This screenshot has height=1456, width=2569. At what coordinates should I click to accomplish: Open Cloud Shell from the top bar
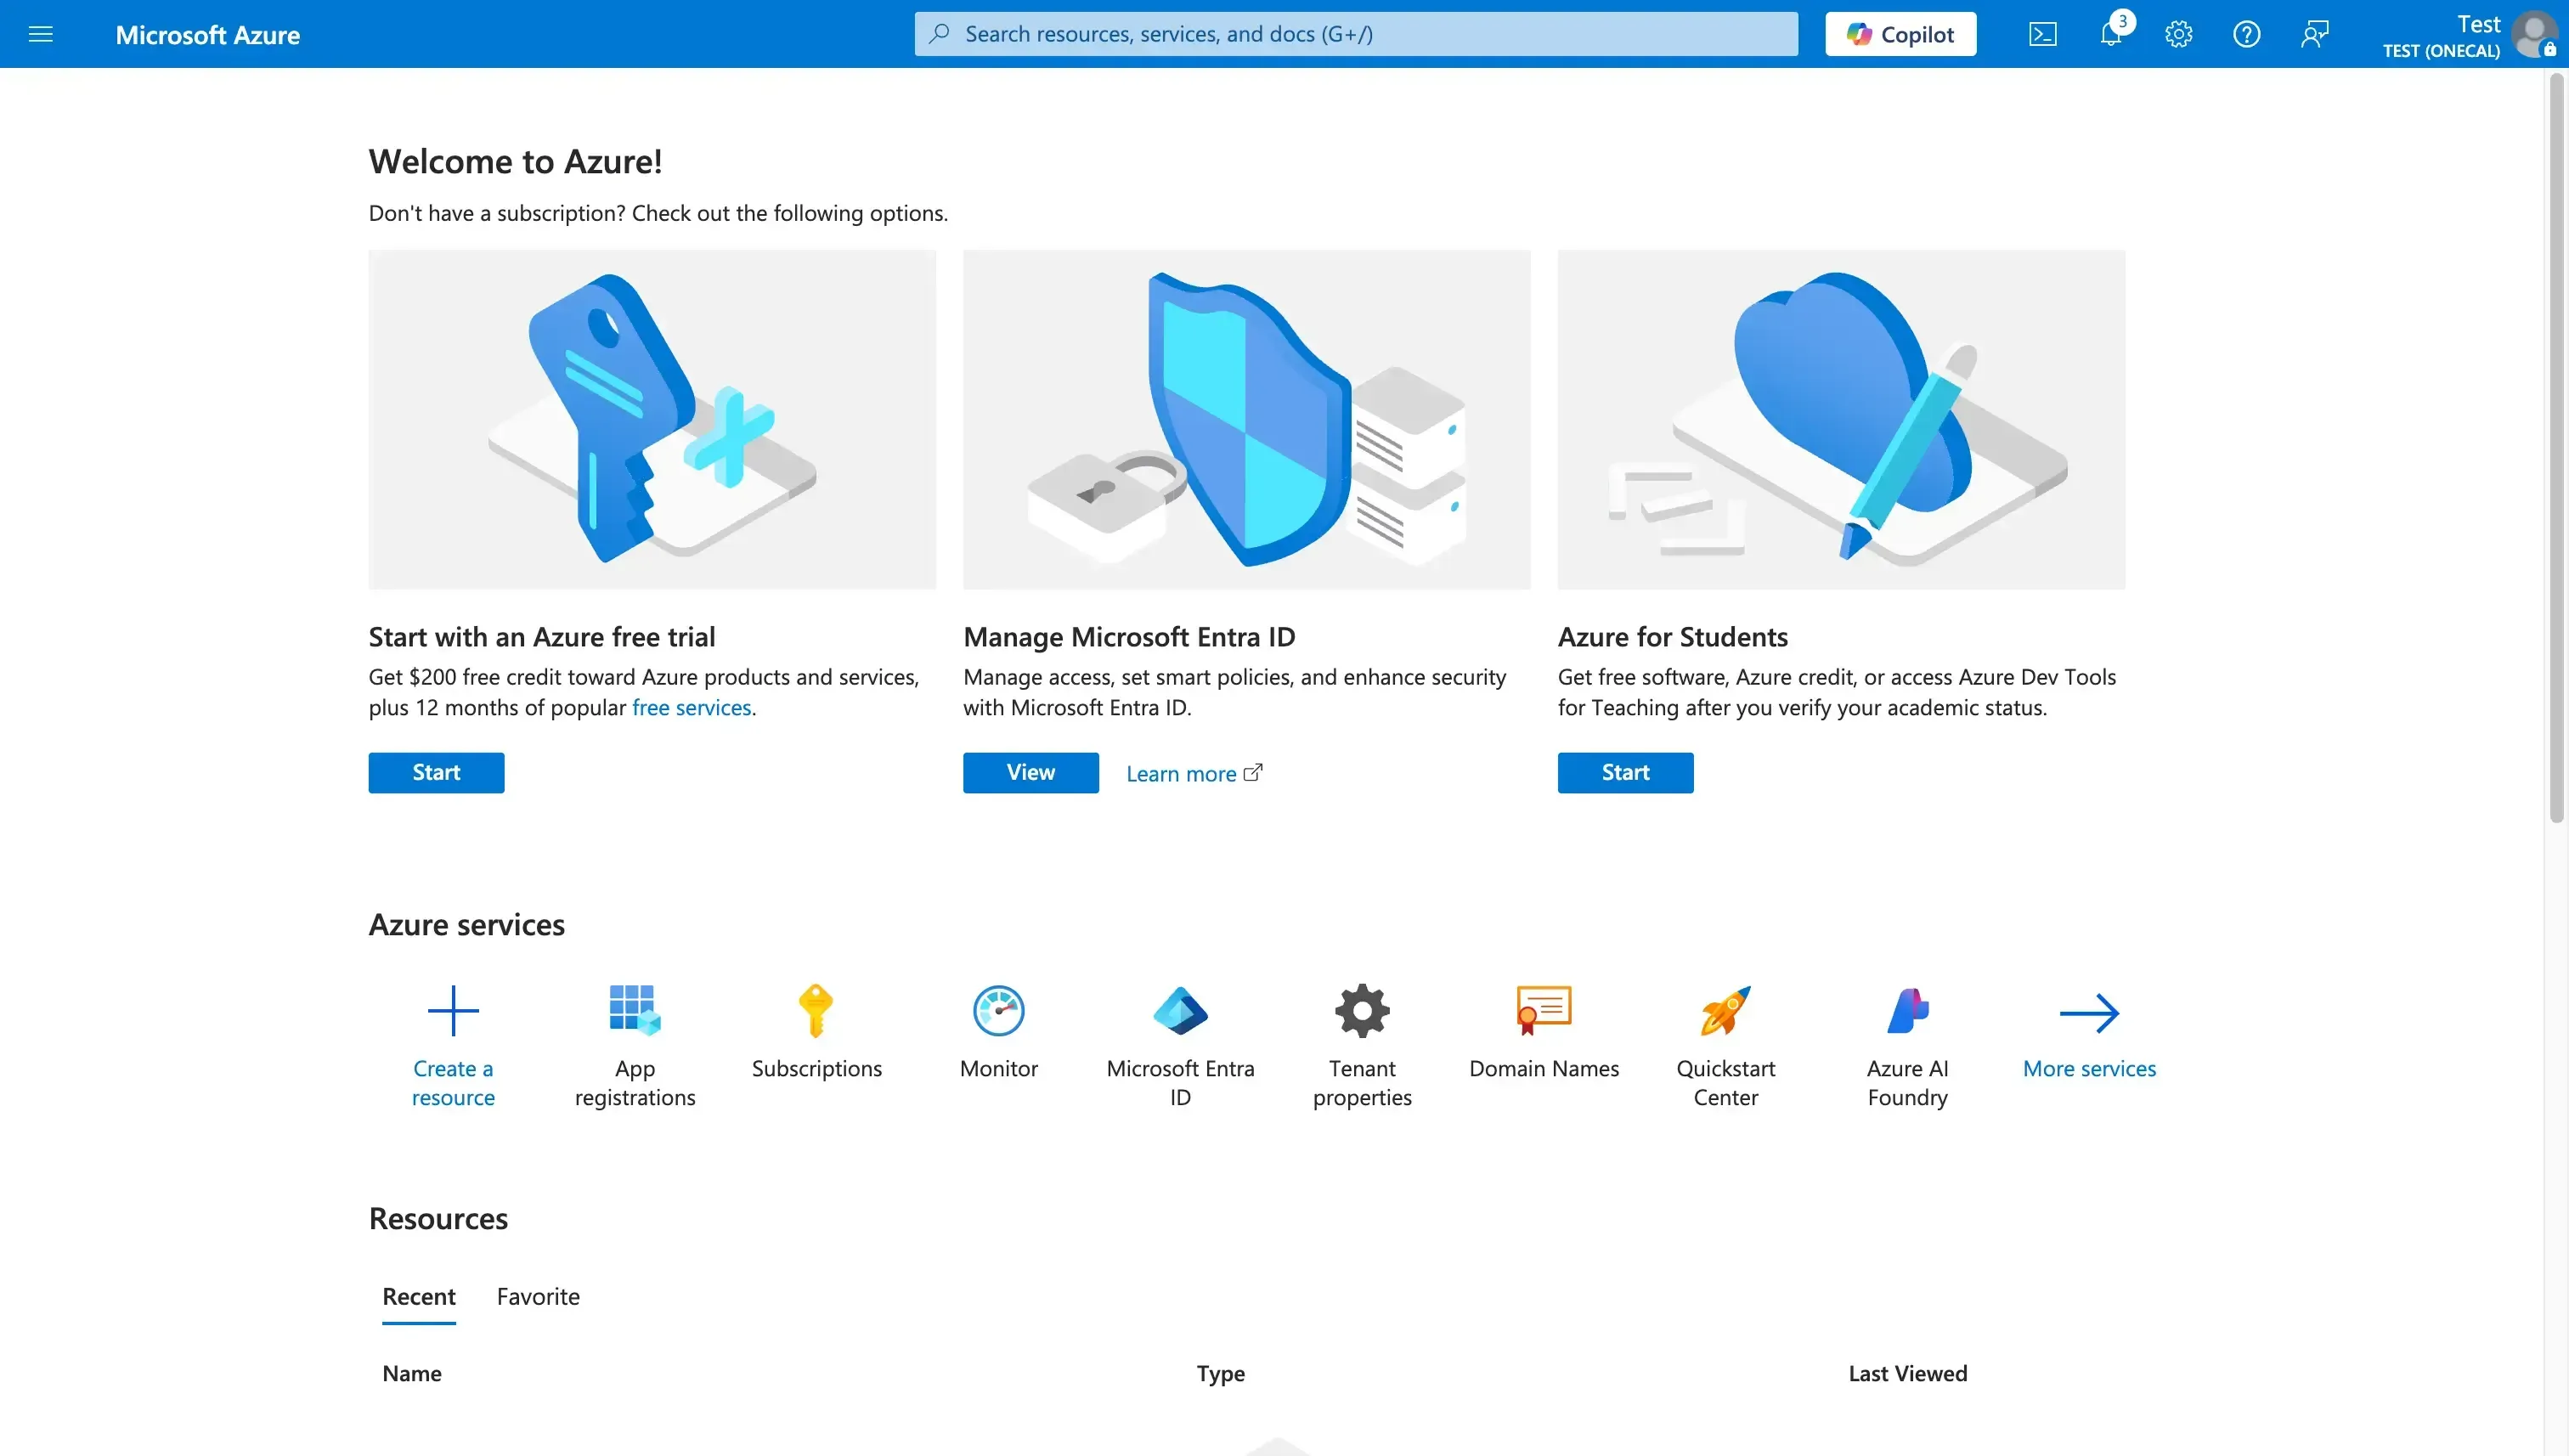tap(2042, 34)
